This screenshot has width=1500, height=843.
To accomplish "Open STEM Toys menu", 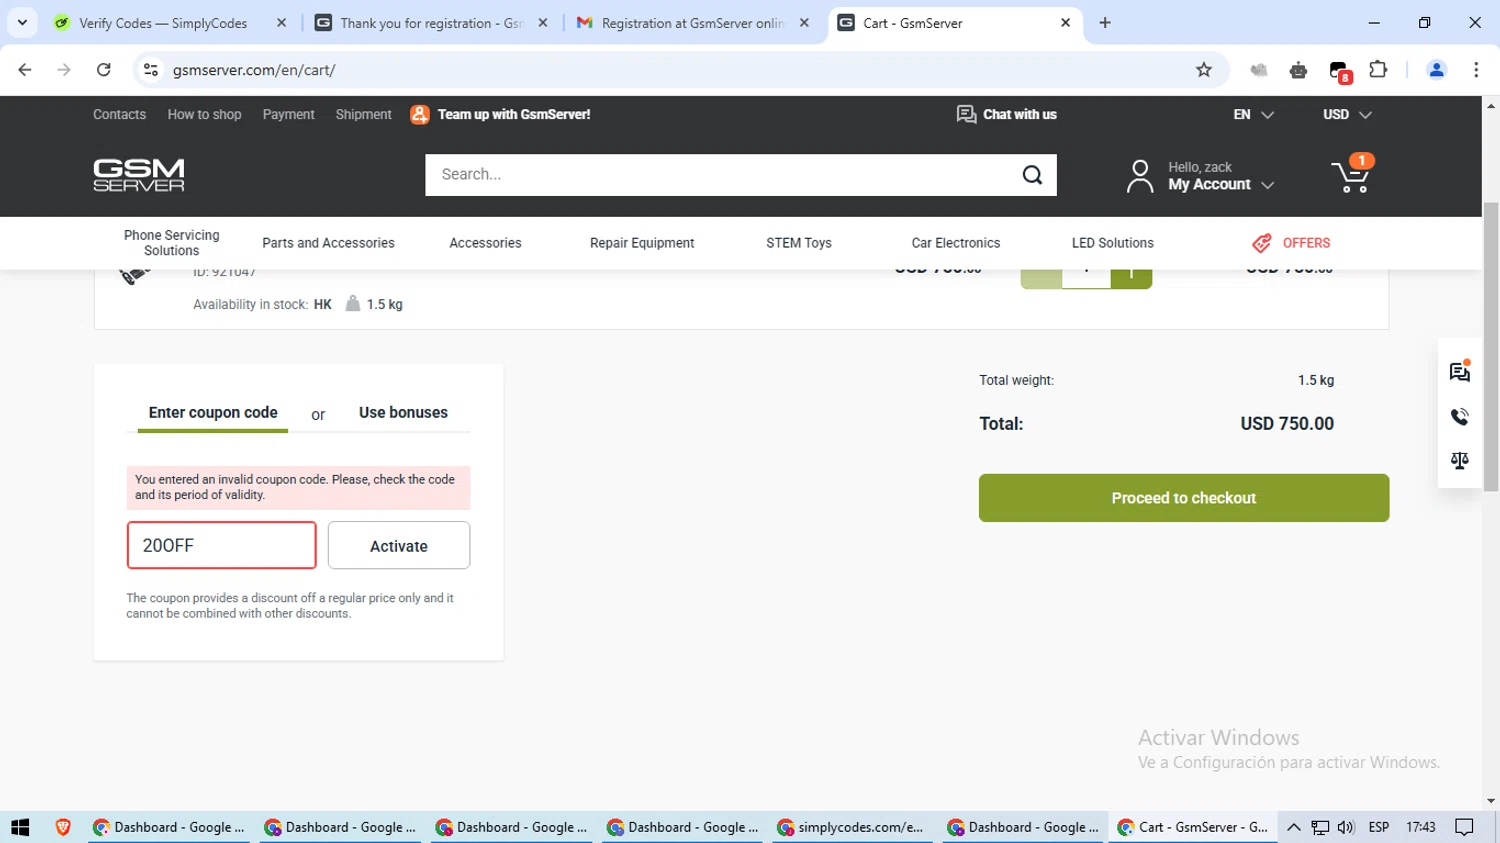I will tap(799, 243).
